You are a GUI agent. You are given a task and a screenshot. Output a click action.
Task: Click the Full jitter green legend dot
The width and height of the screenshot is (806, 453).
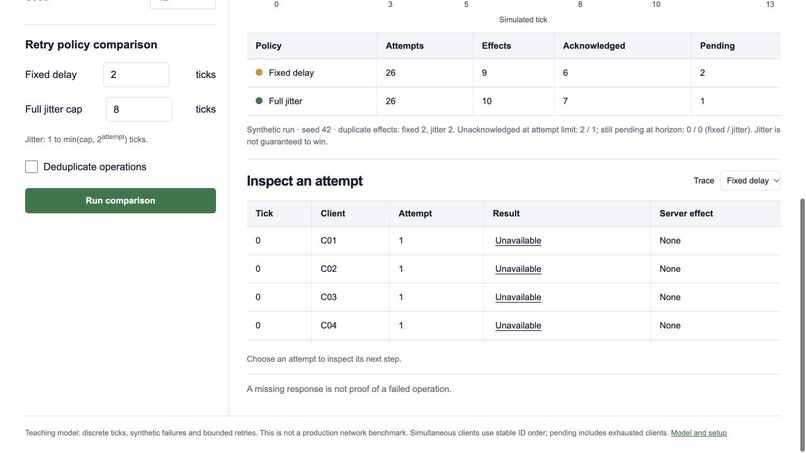pos(259,101)
